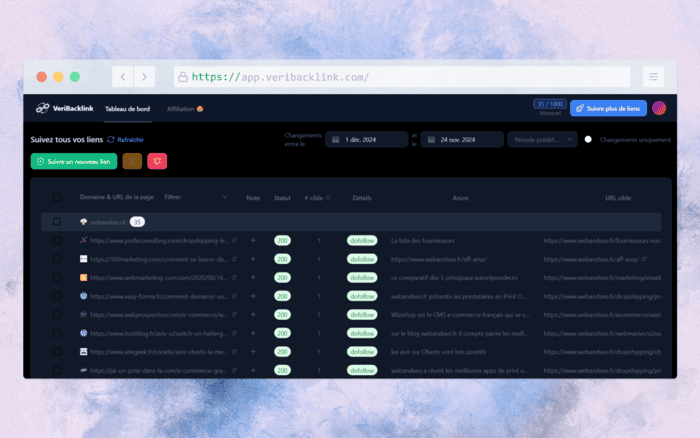Open the browser hamburger menu

(653, 77)
